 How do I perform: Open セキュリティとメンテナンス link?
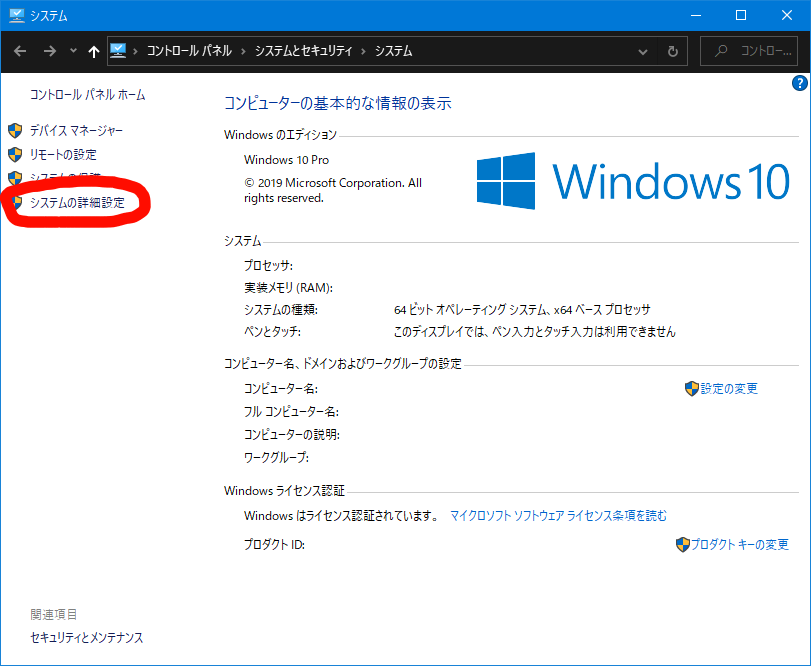click(86, 638)
